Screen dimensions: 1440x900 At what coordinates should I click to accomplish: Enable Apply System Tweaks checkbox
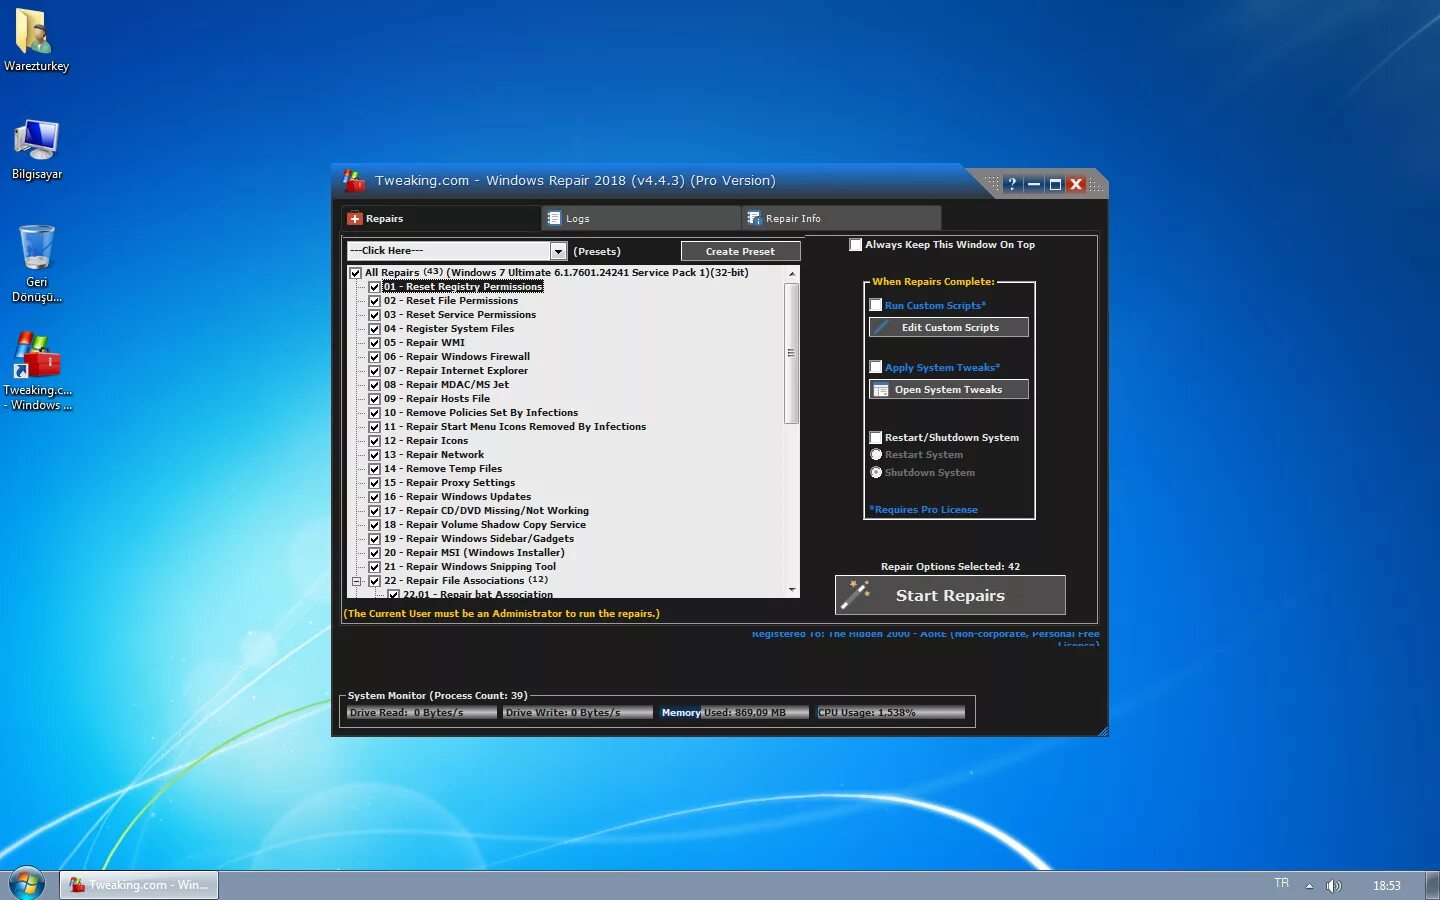(876, 367)
